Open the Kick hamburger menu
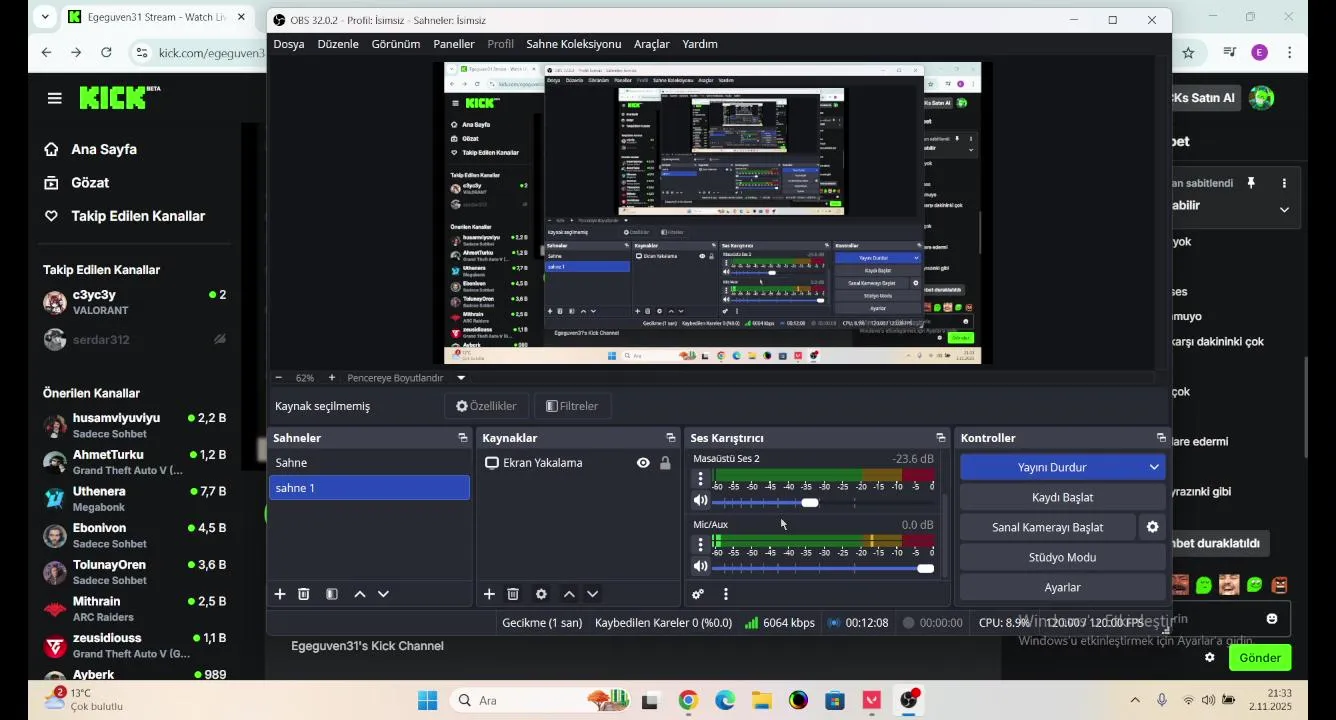 click(54, 98)
